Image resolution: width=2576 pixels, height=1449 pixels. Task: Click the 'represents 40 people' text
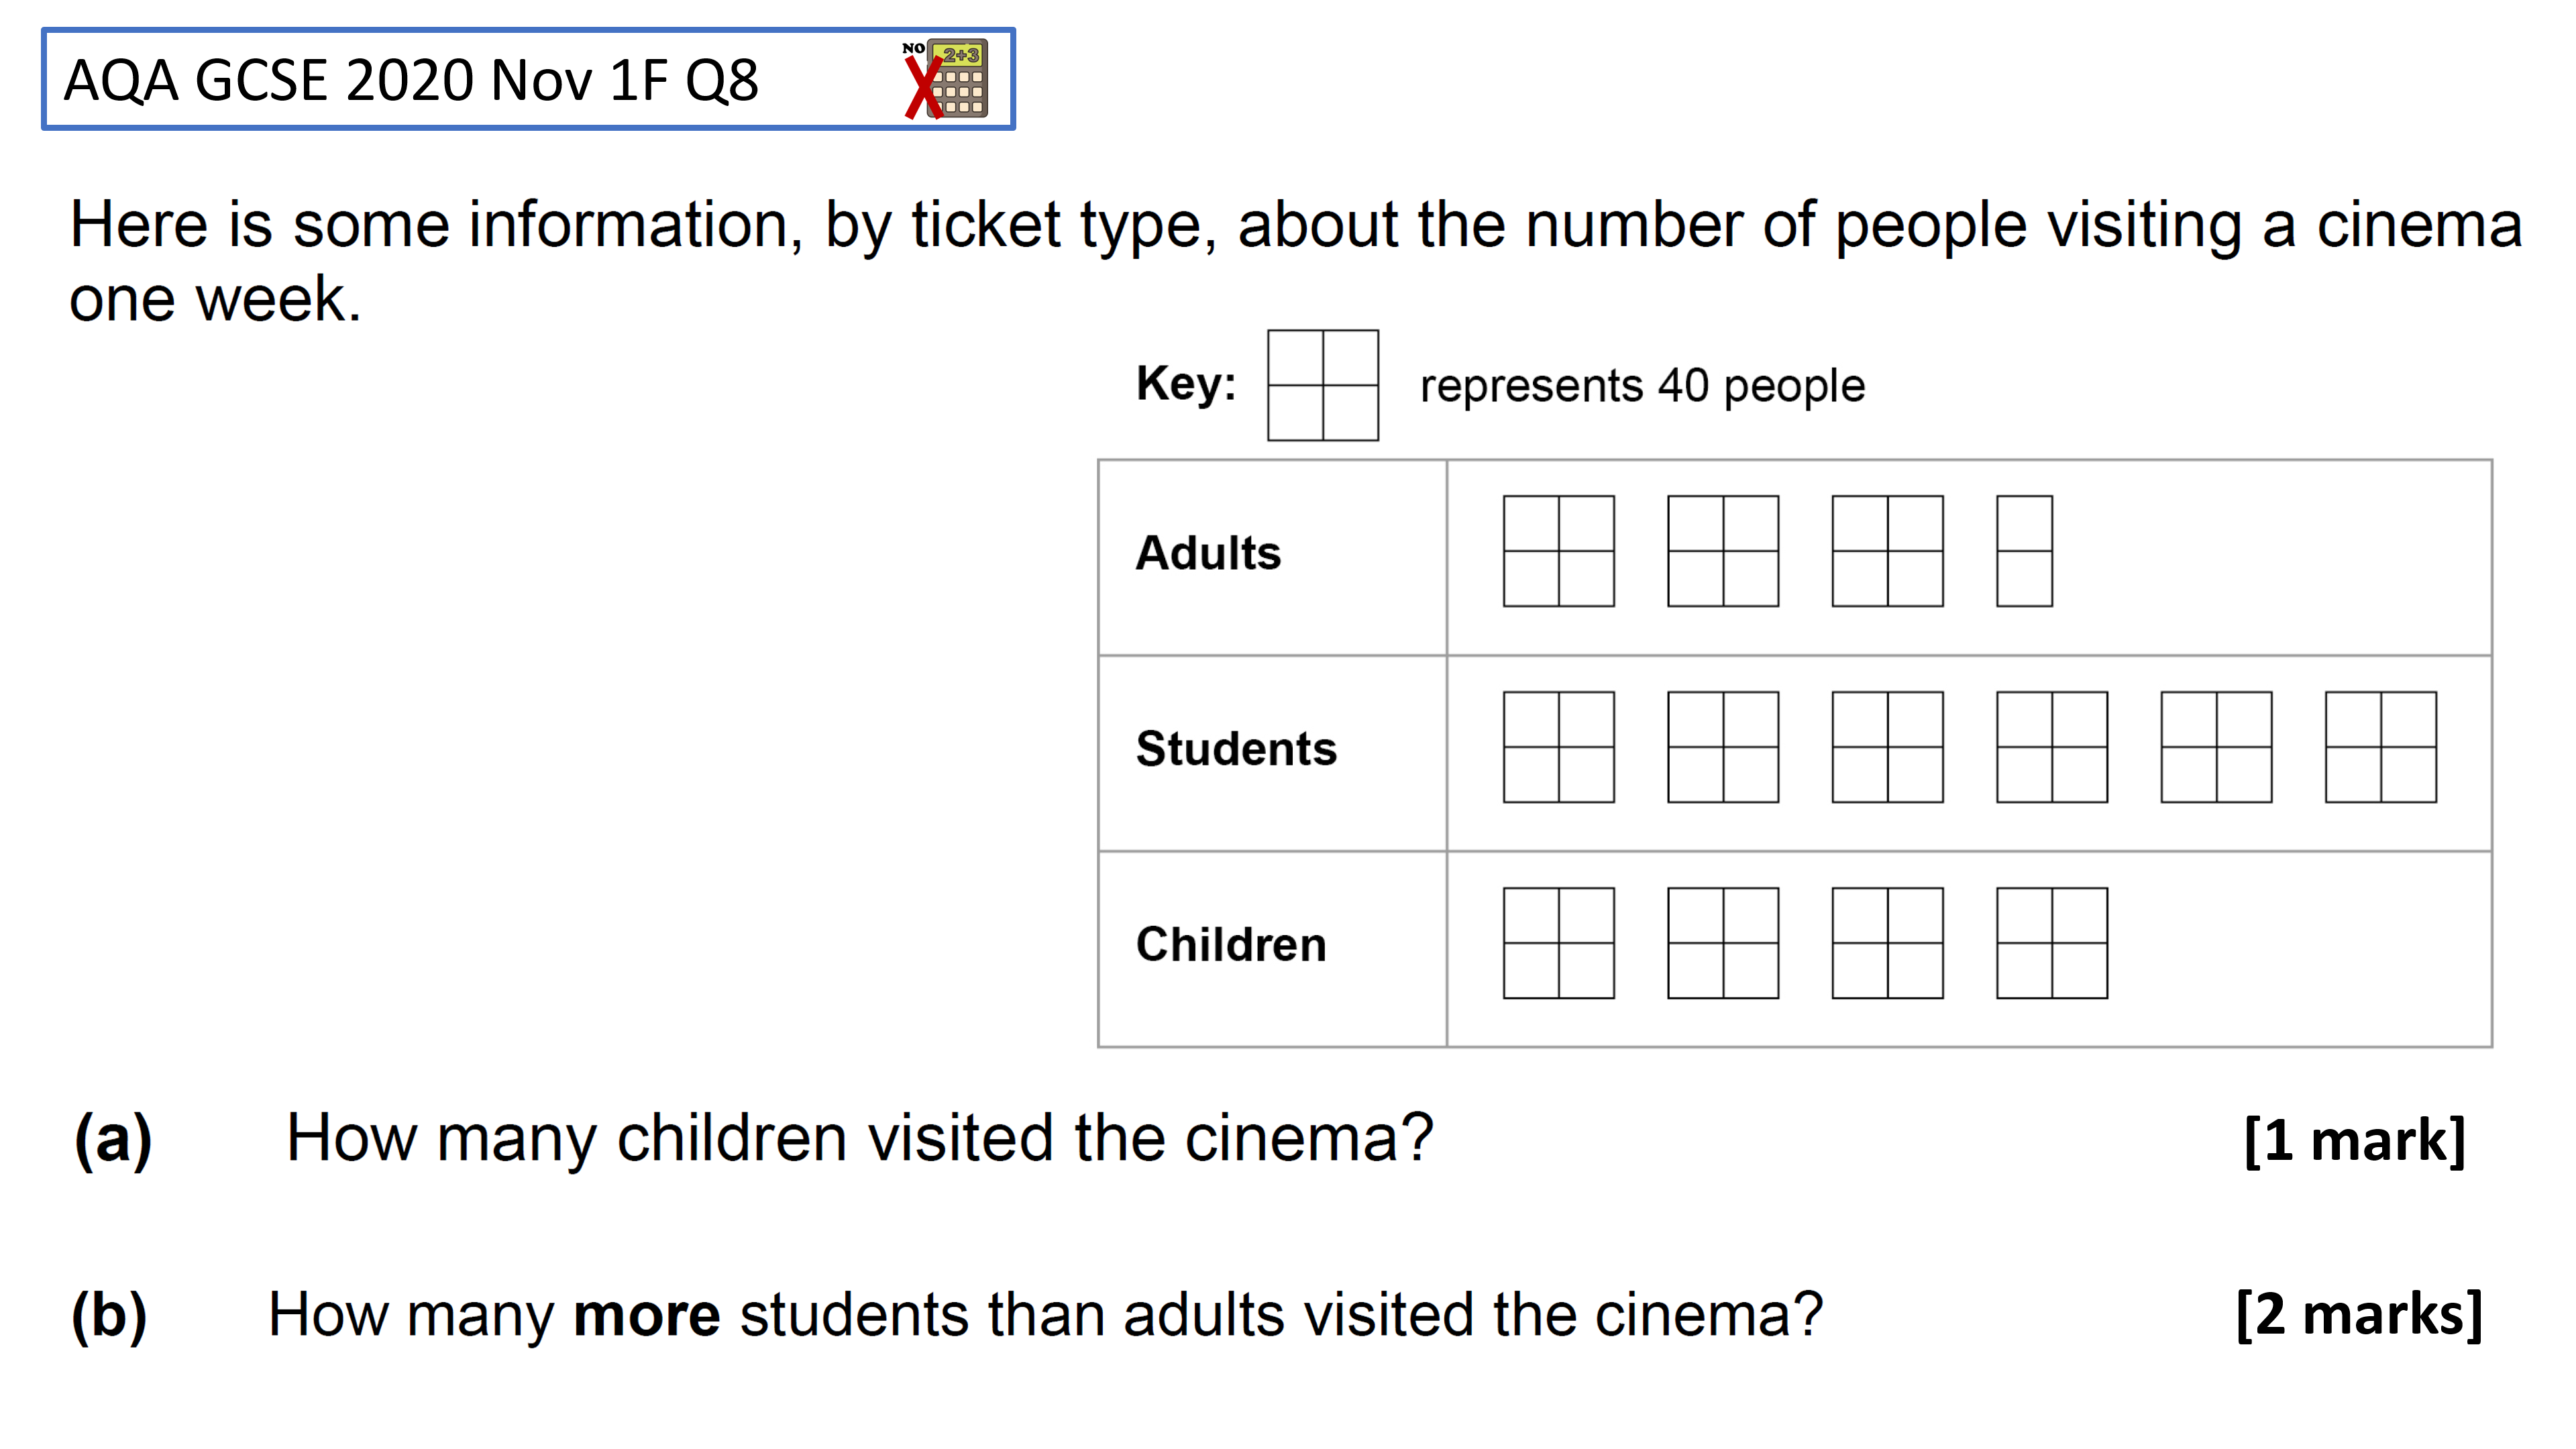tap(1642, 386)
